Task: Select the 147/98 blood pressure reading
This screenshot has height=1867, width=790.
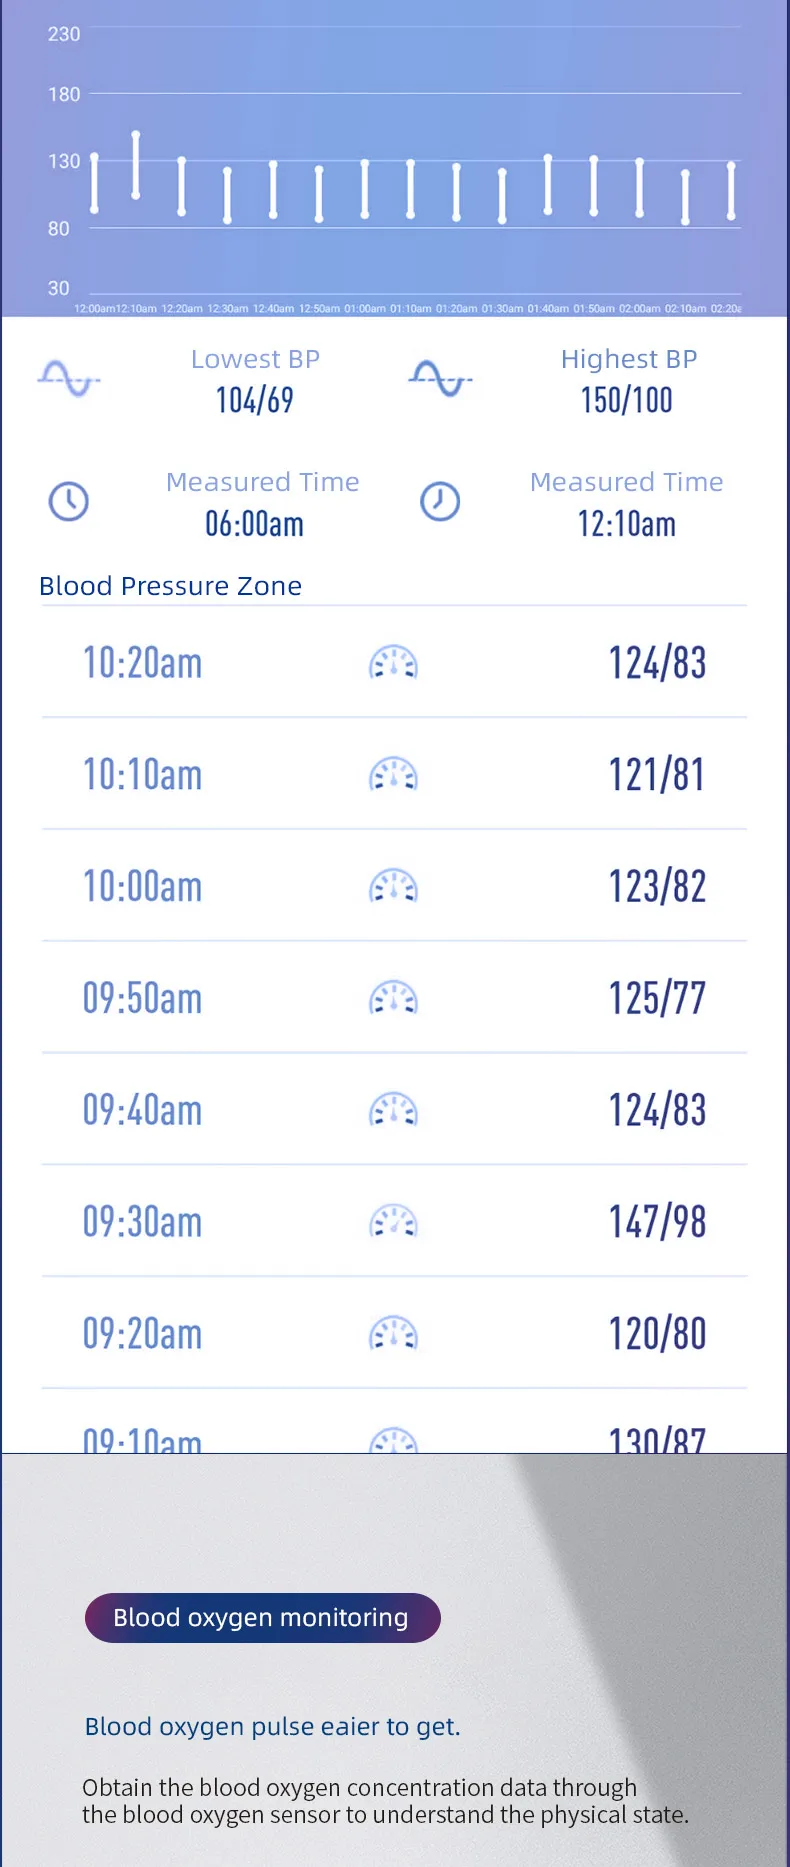Action: pyautogui.click(x=657, y=1222)
